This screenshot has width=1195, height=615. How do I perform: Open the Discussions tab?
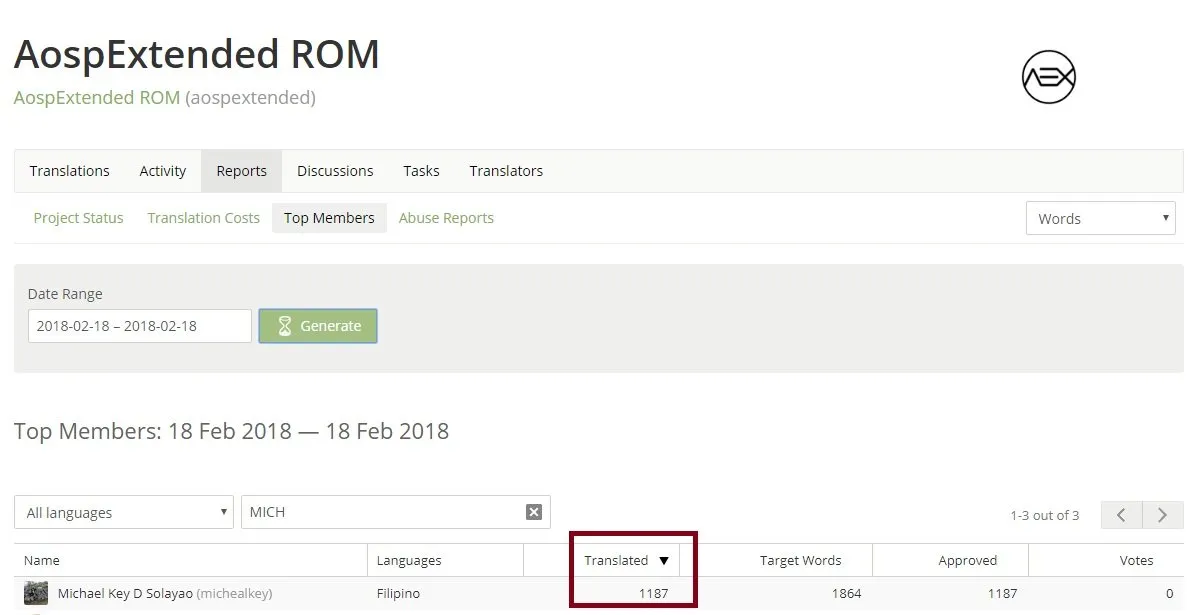[x=335, y=171]
